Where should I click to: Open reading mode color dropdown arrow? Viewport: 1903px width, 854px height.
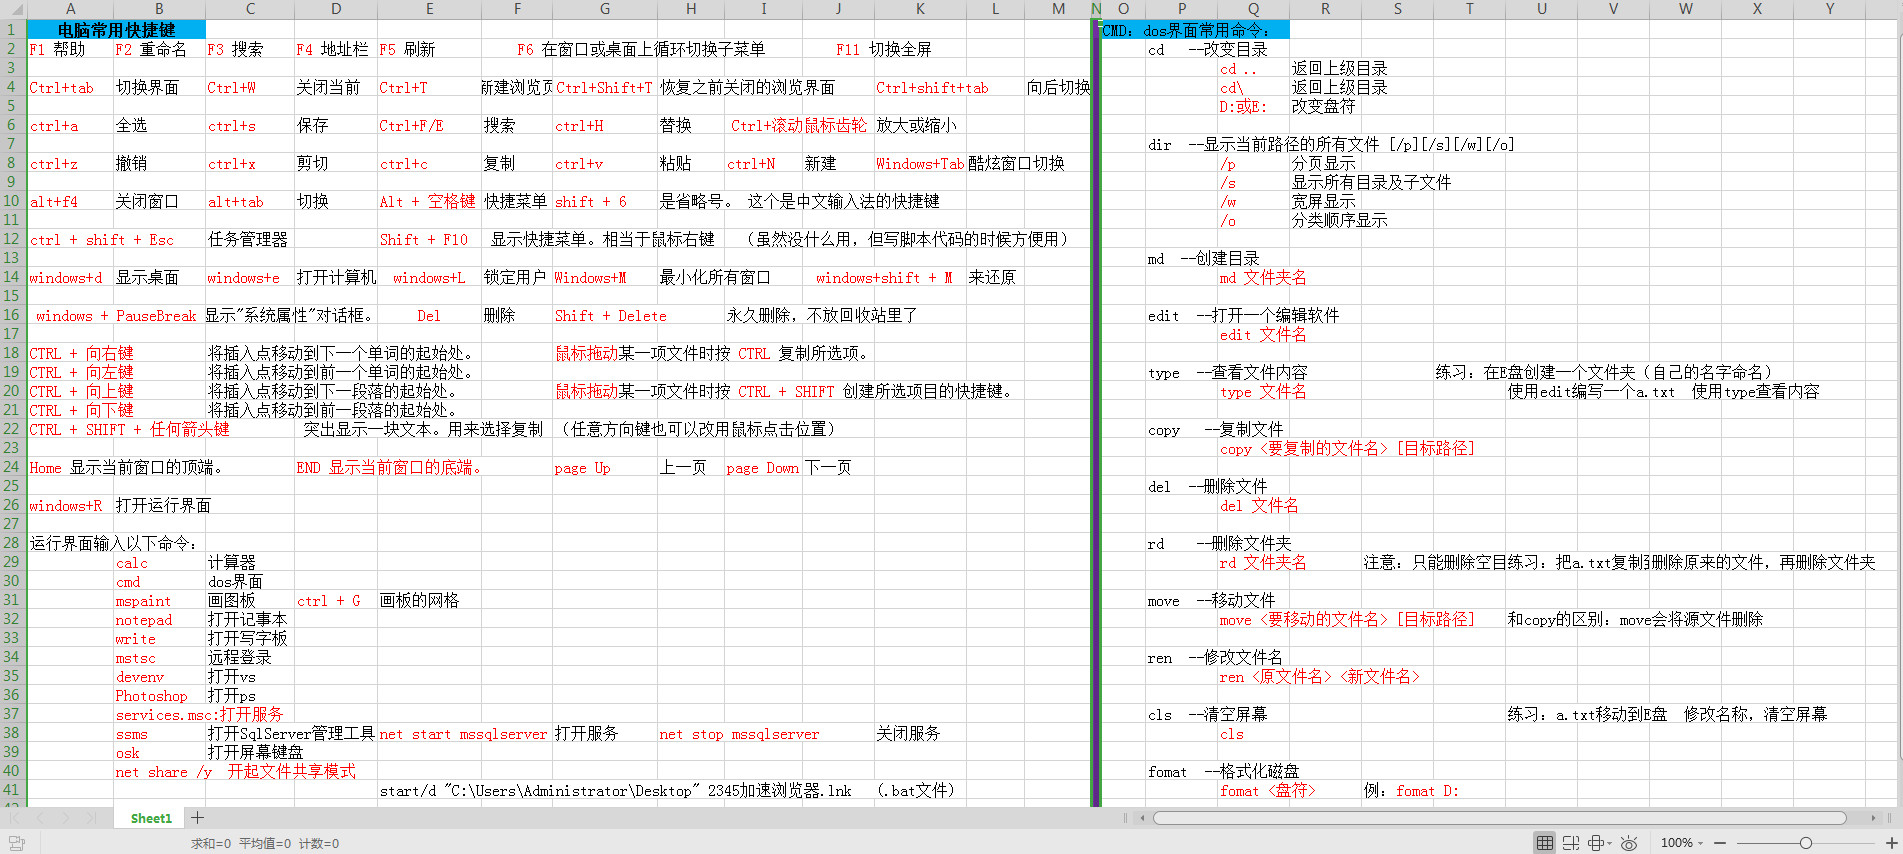click(1609, 843)
